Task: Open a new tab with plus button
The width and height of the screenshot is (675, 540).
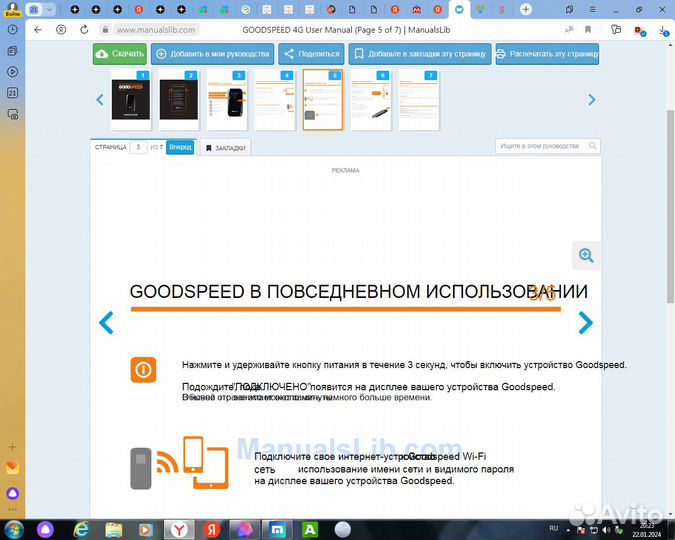Action: 526,9
